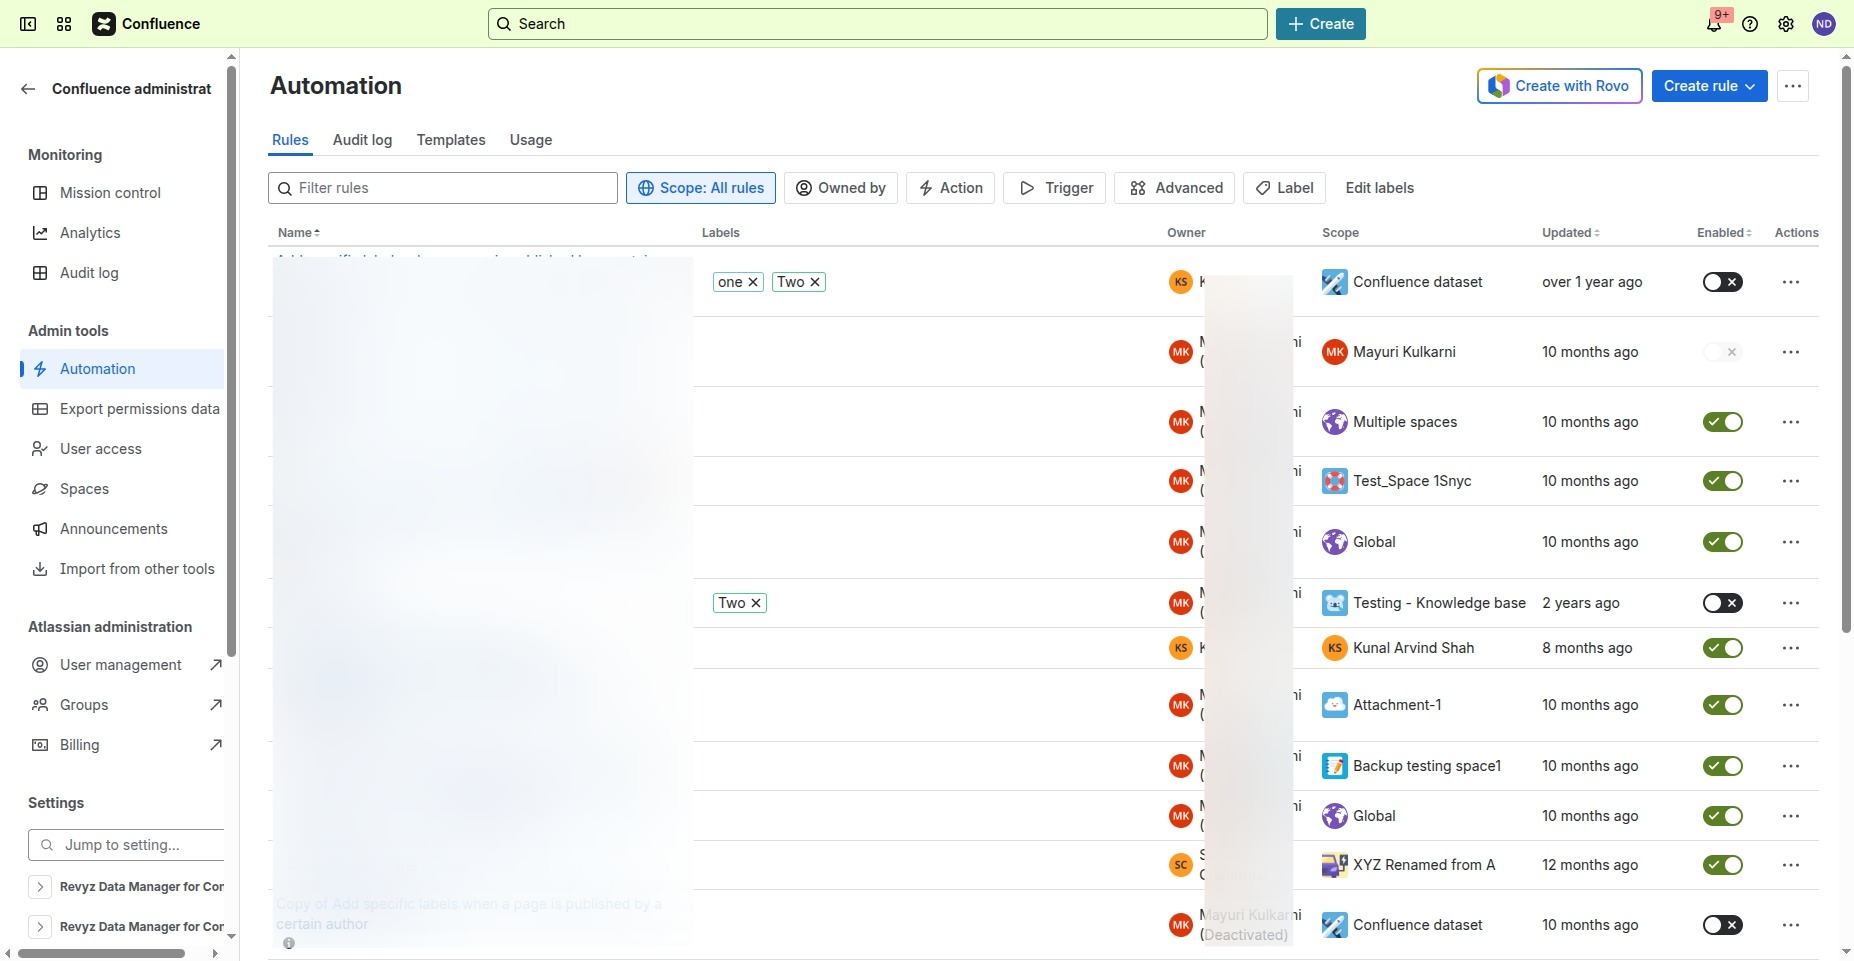This screenshot has width=1854, height=961.
Task: Open the more actions menu beside Create rule
Action: (1793, 86)
